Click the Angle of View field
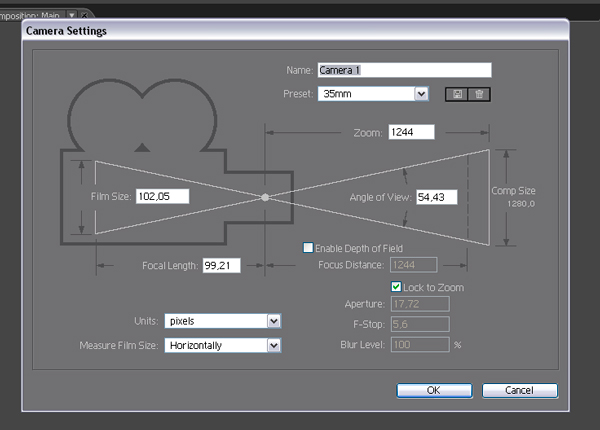 tap(436, 197)
